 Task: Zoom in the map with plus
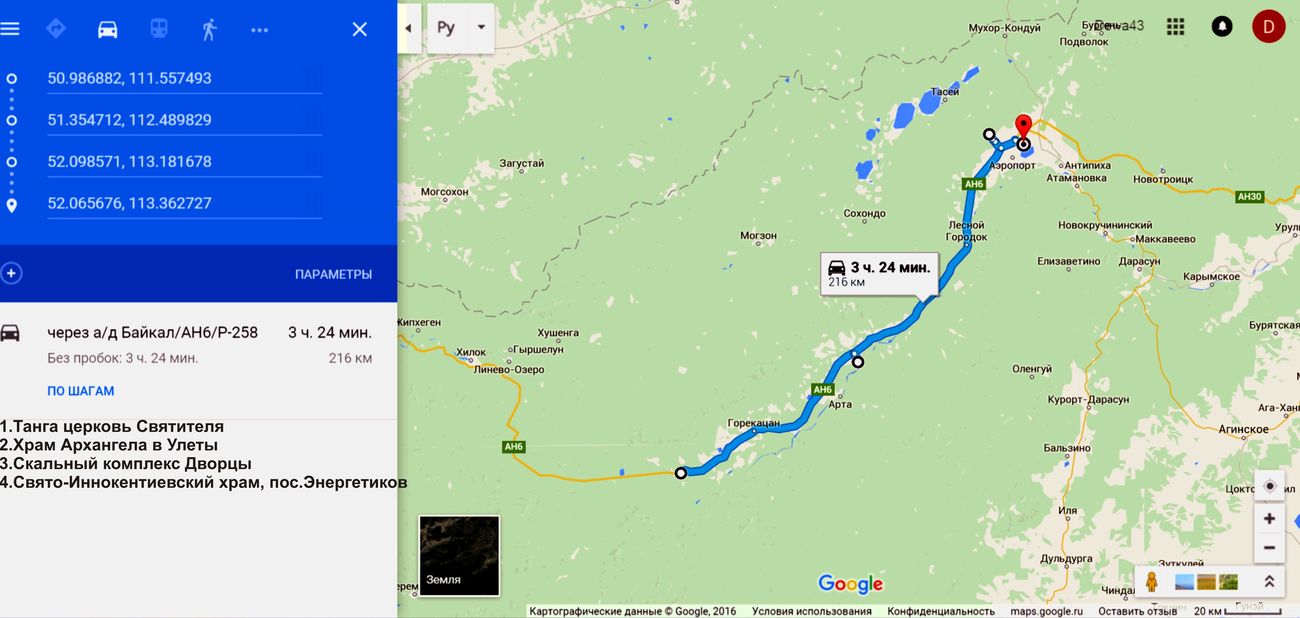click(x=1269, y=519)
